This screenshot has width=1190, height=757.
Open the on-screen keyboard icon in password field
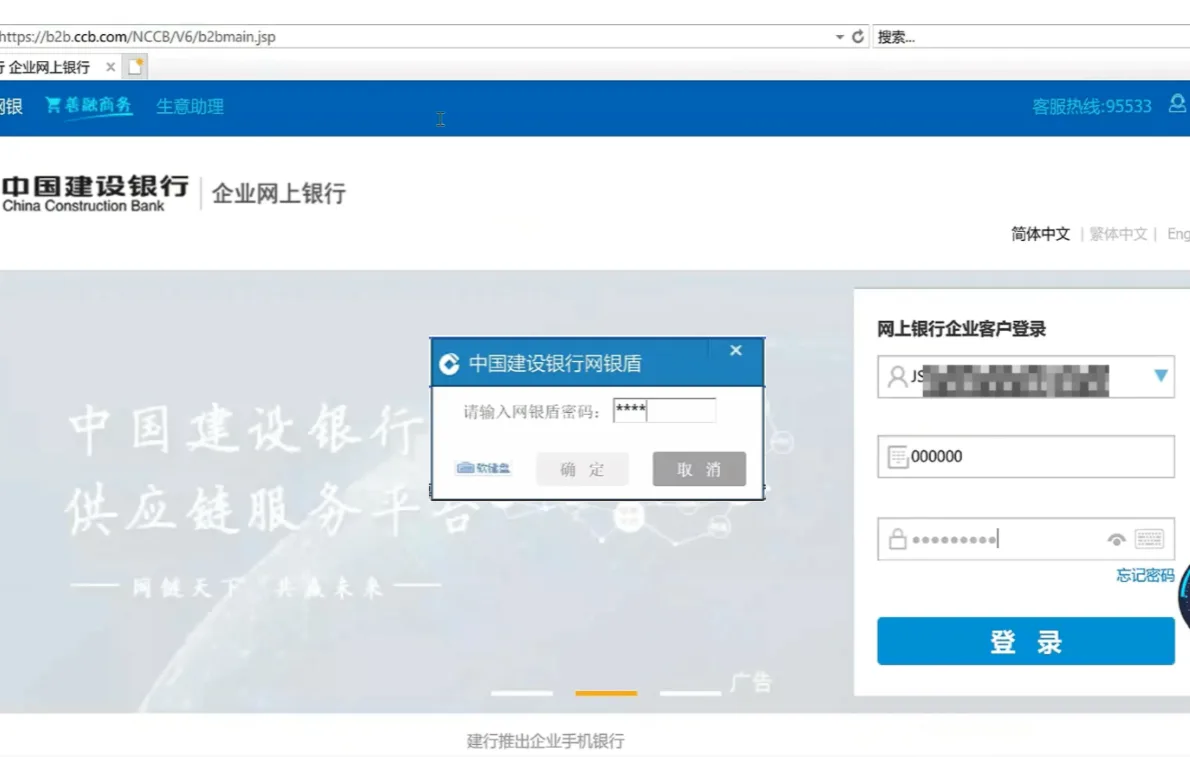click(1149, 539)
